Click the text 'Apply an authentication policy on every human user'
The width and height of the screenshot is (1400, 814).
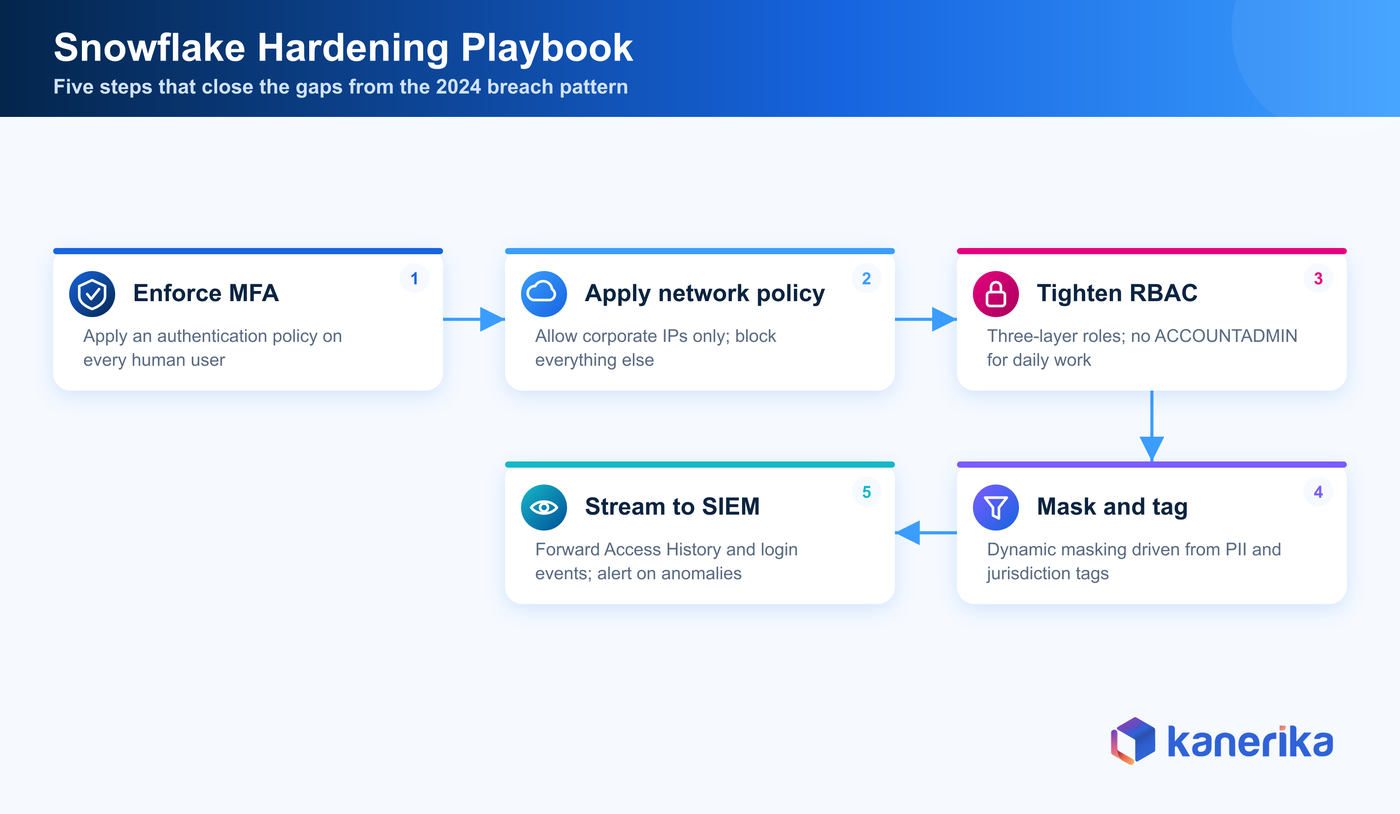(x=213, y=348)
